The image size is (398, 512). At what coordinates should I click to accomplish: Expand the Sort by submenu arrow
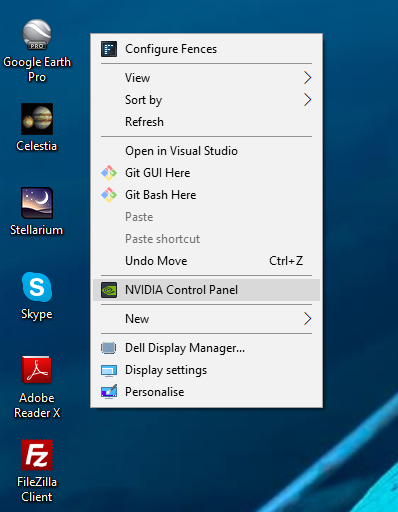(307, 100)
